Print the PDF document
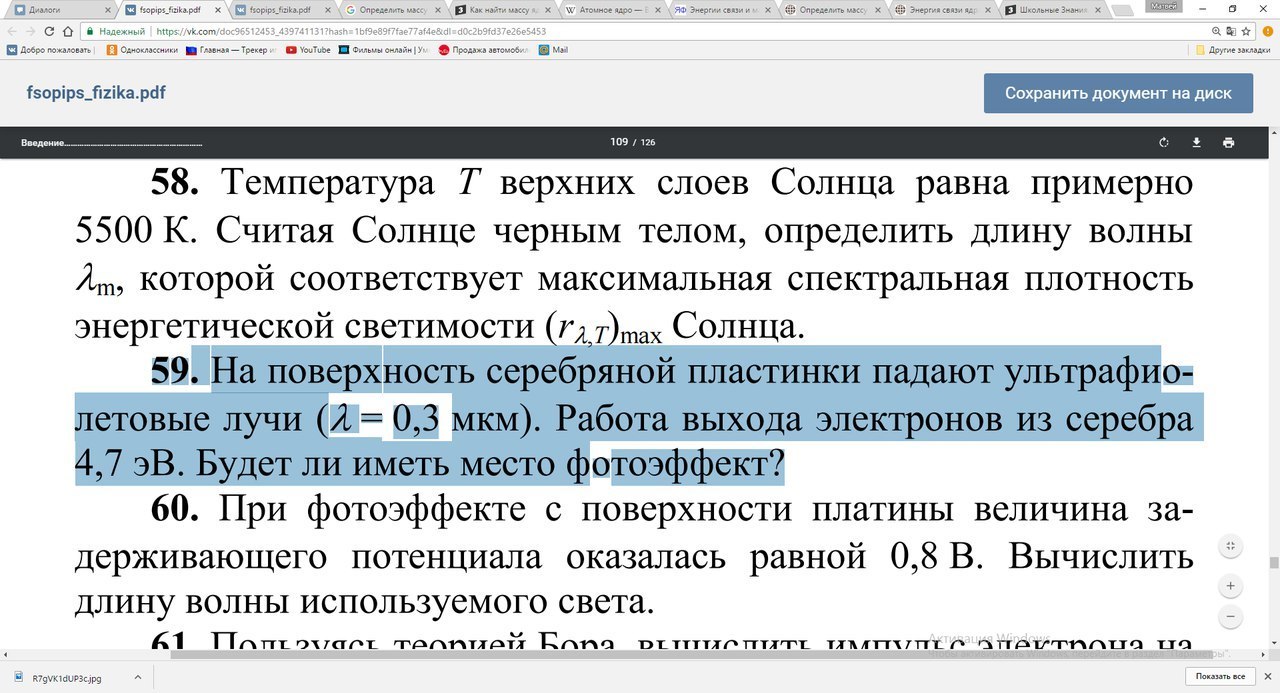This screenshot has width=1280, height=693. point(1228,142)
